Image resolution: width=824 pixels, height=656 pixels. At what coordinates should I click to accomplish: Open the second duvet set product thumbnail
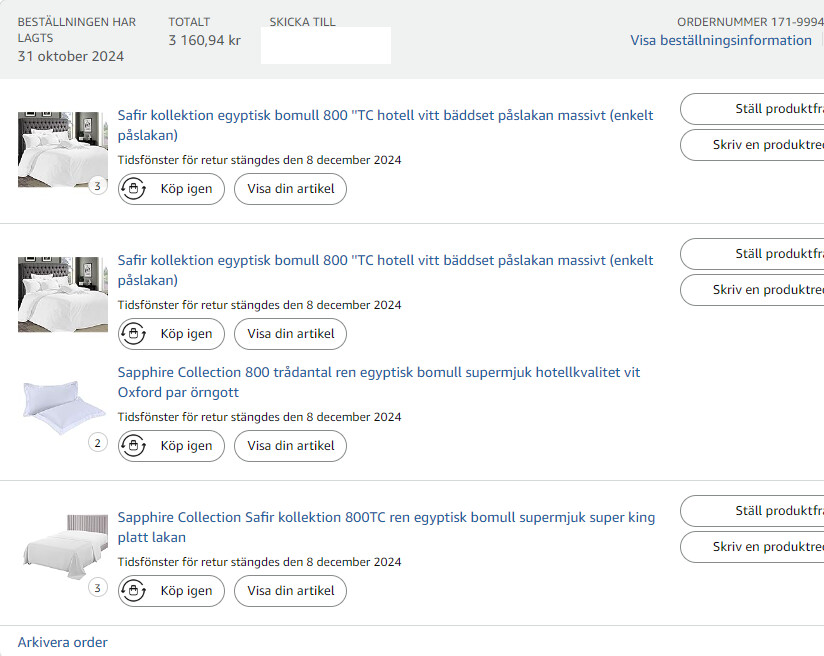(63, 294)
